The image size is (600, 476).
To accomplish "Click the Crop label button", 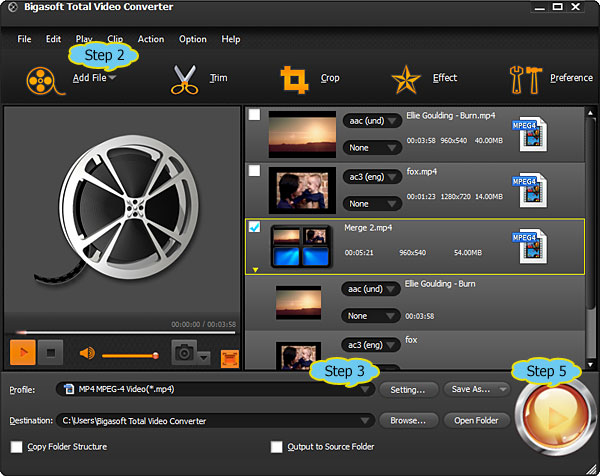I will (x=330, y=78).
